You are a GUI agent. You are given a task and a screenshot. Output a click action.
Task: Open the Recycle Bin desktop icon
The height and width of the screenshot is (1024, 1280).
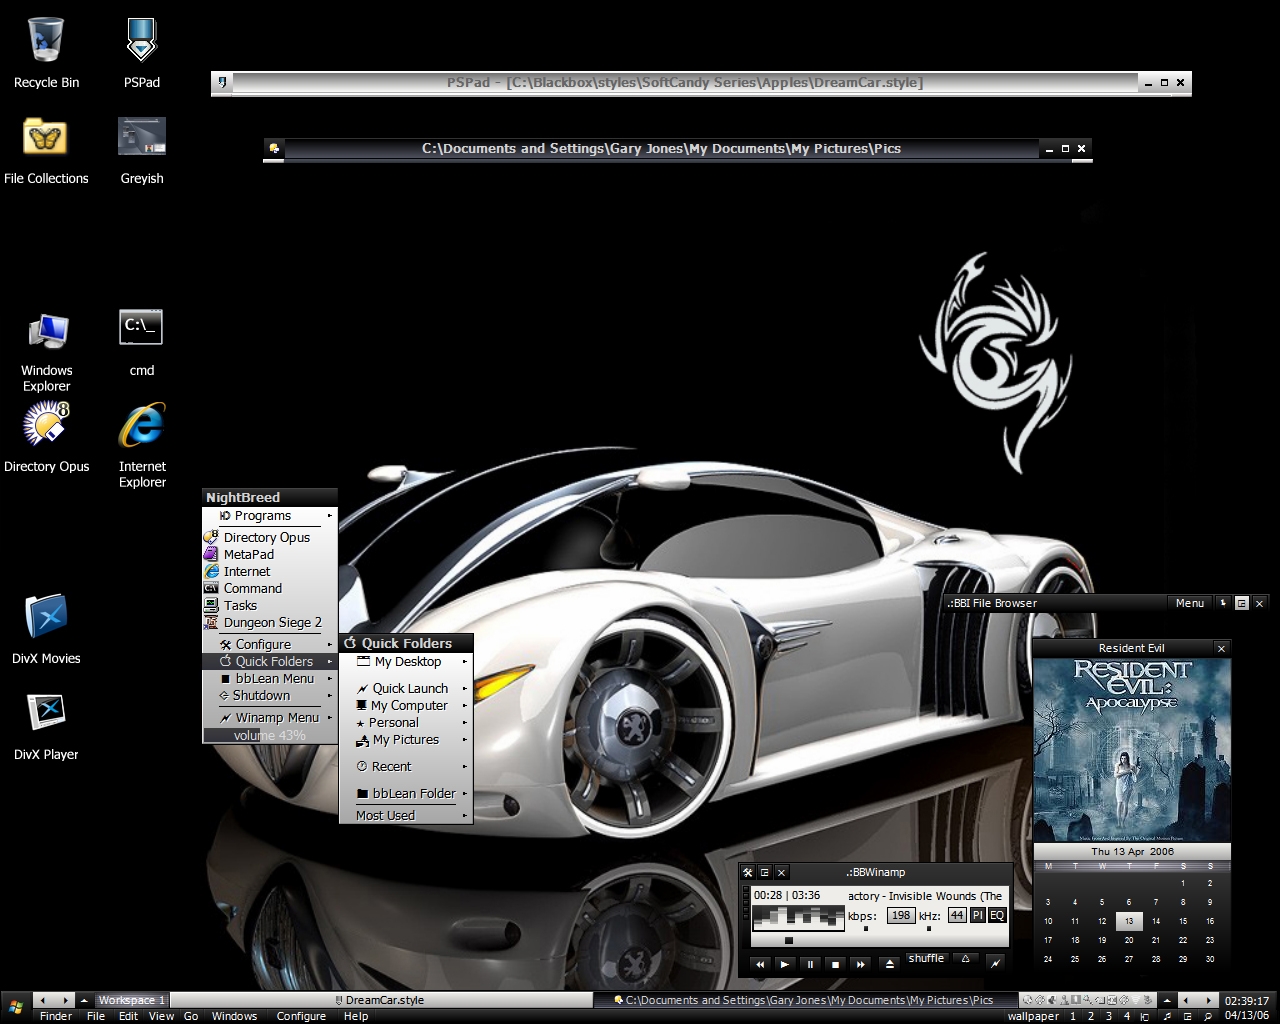[46, 54]
